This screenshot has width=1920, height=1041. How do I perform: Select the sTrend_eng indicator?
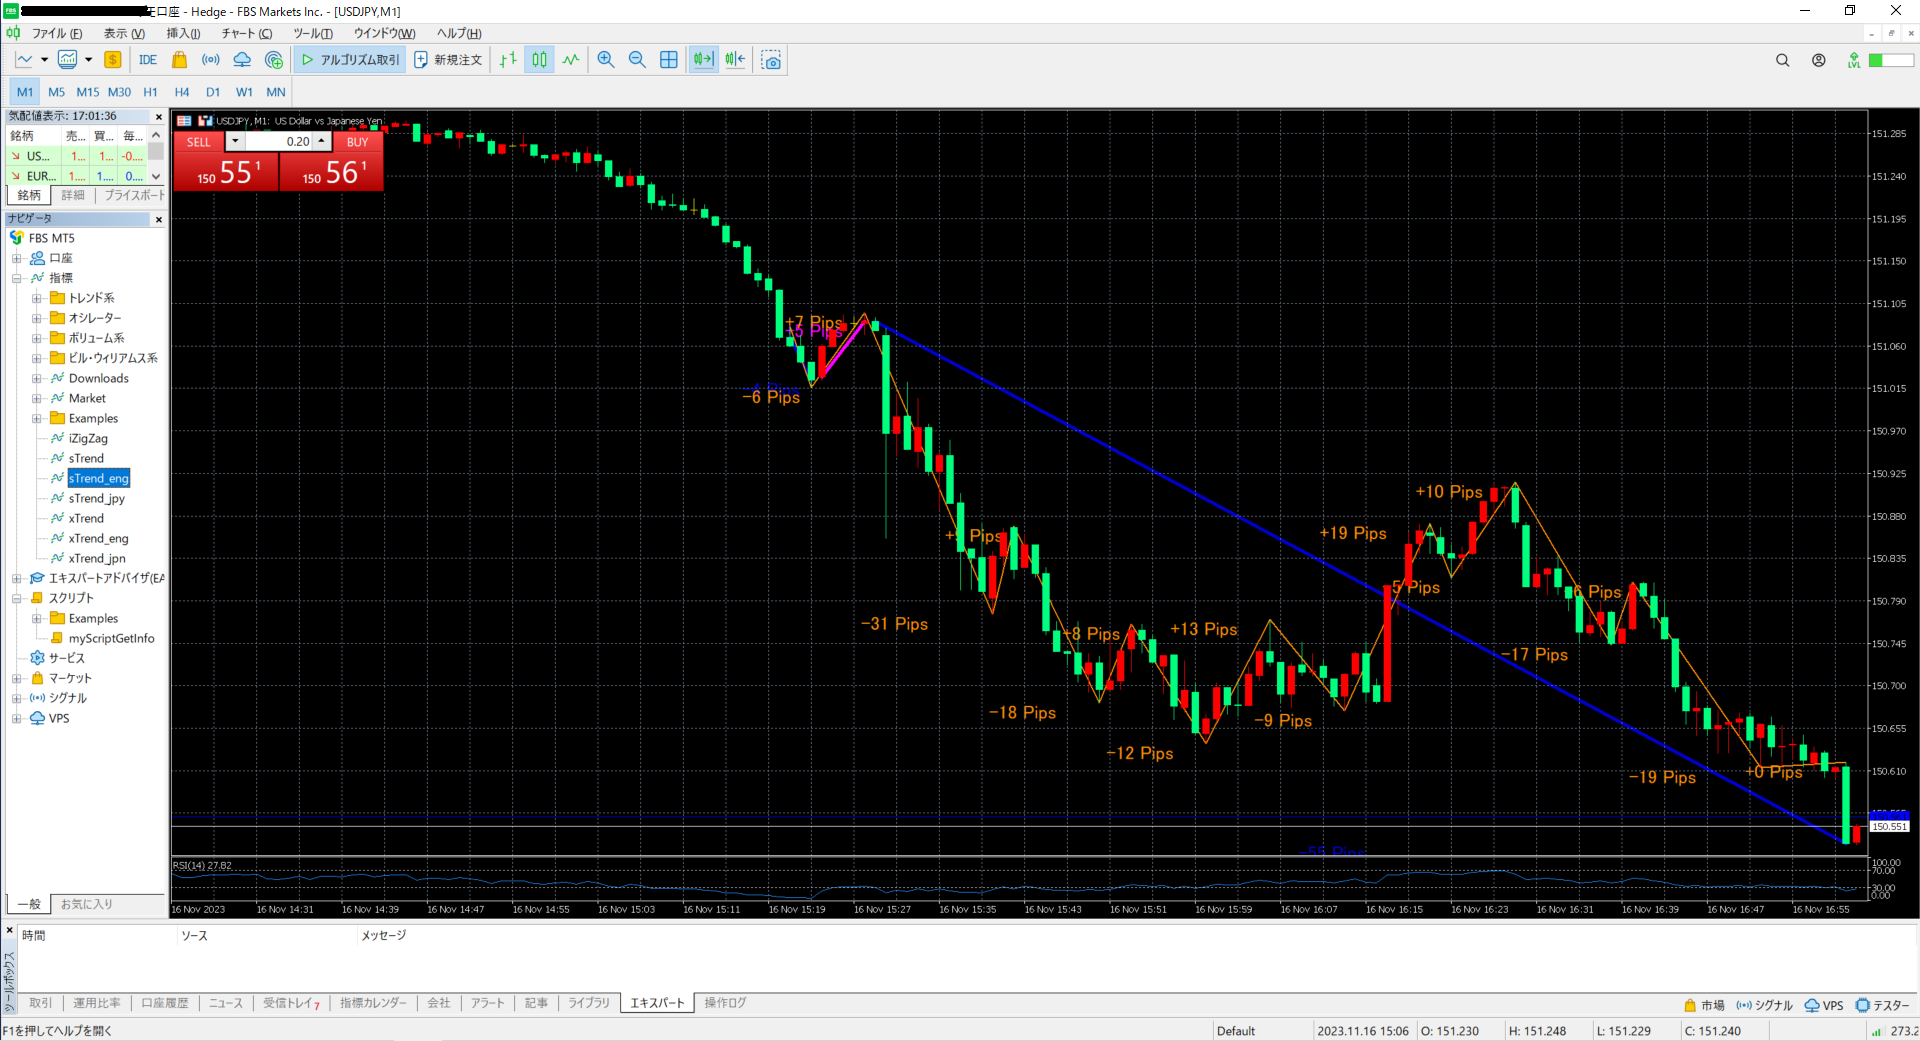(x=99, y=478)
